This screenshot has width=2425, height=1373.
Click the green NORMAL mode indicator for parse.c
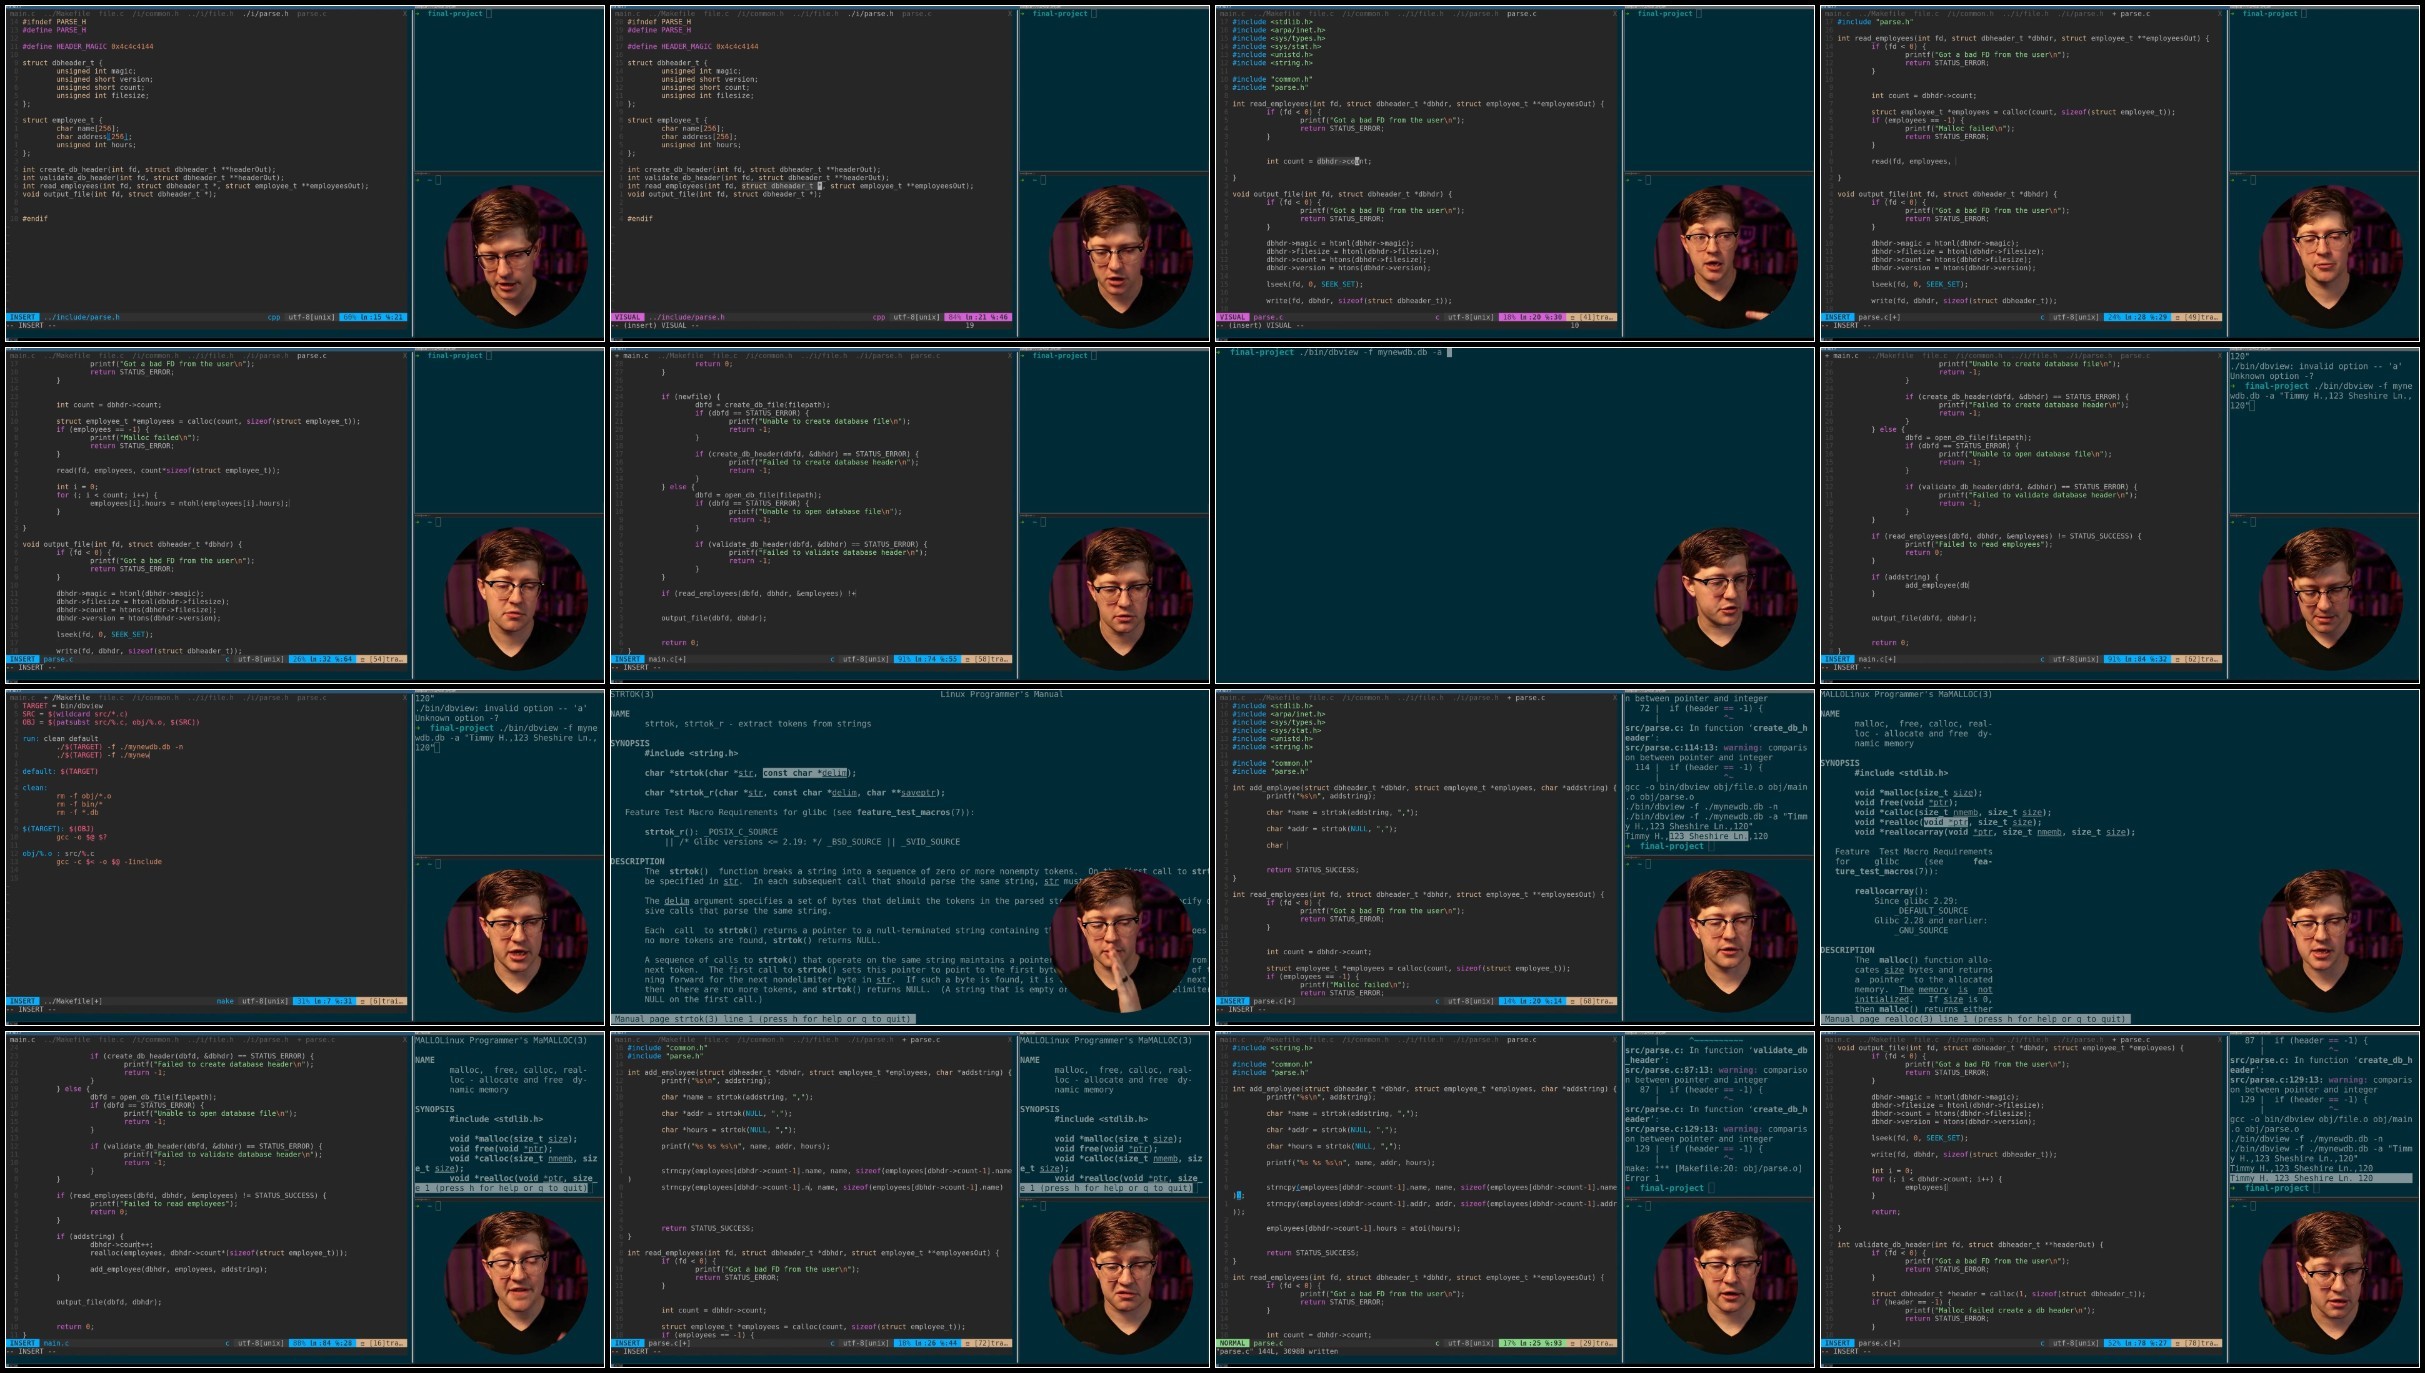click(1233, 1343)
